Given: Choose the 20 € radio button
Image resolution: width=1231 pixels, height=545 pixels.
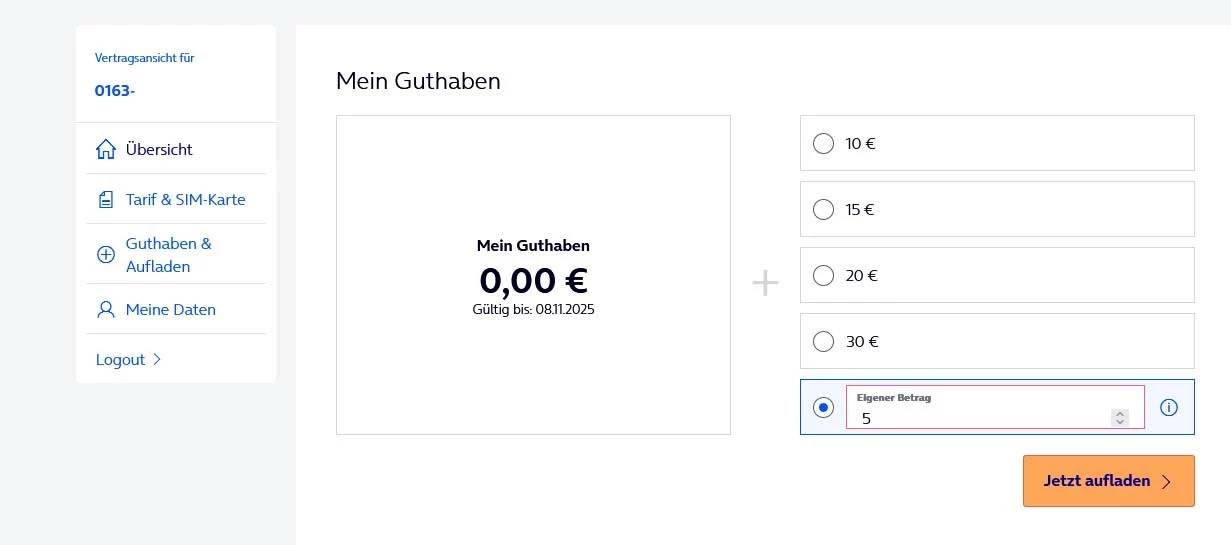Looking at the screenshot, I should [823, 276].
